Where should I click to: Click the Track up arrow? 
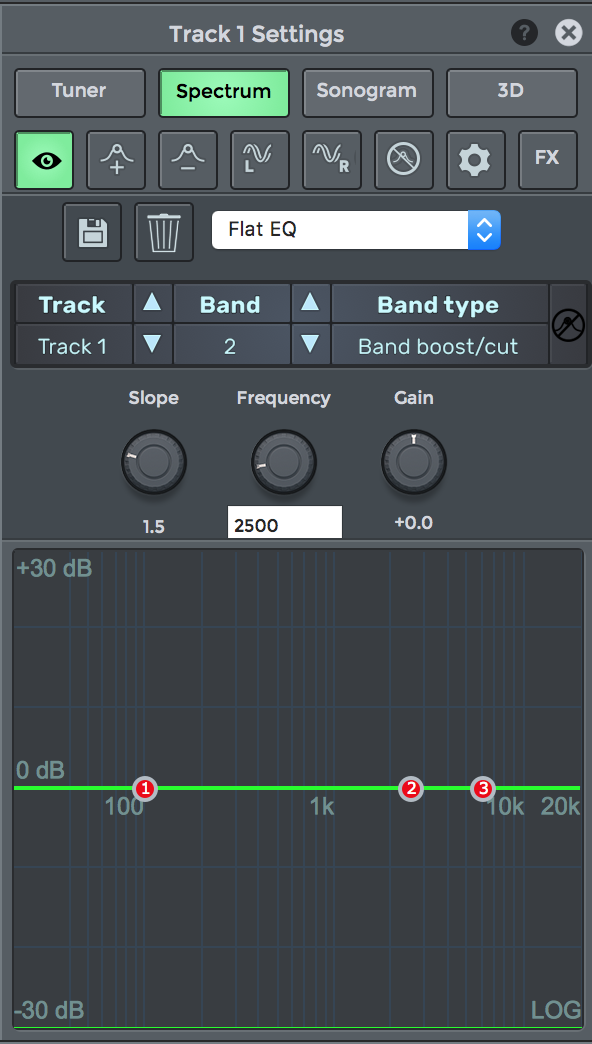pos(152,304)
